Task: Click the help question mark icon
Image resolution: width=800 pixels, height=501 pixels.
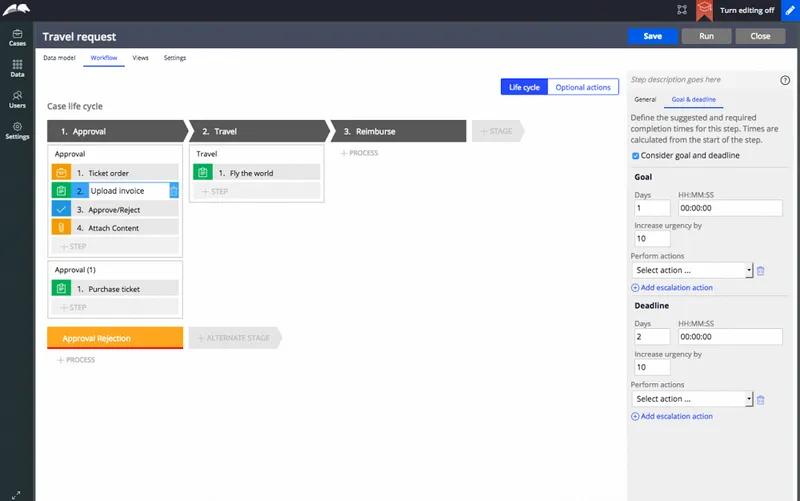Action: 785,80
